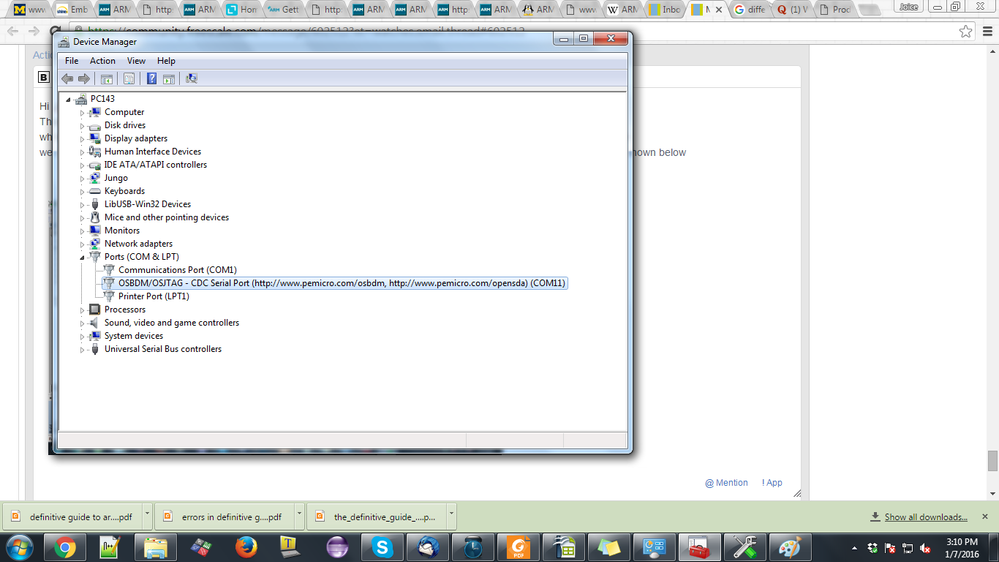Select OSBDM/OSJTAG CDC Serial Port (COM11)
Image resolution: width=999 pixels, height=562 pixels.
(x=341, y=283)
